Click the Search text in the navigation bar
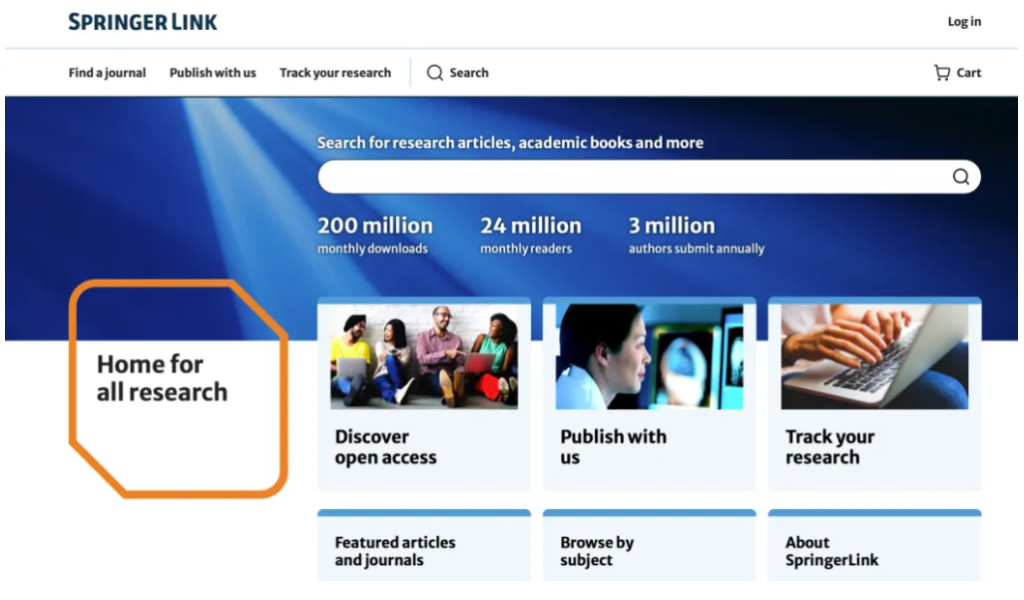 coord(469,73)
